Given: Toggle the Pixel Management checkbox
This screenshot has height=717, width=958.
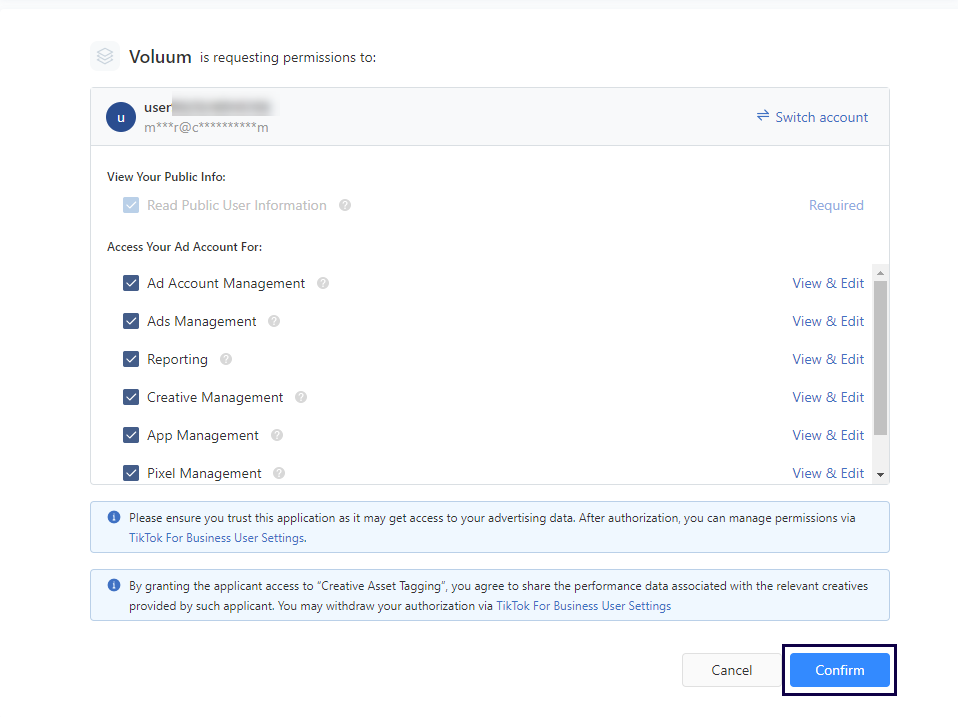Looking at the screenshot, I should pyautogui.click(x=131, y=473).
